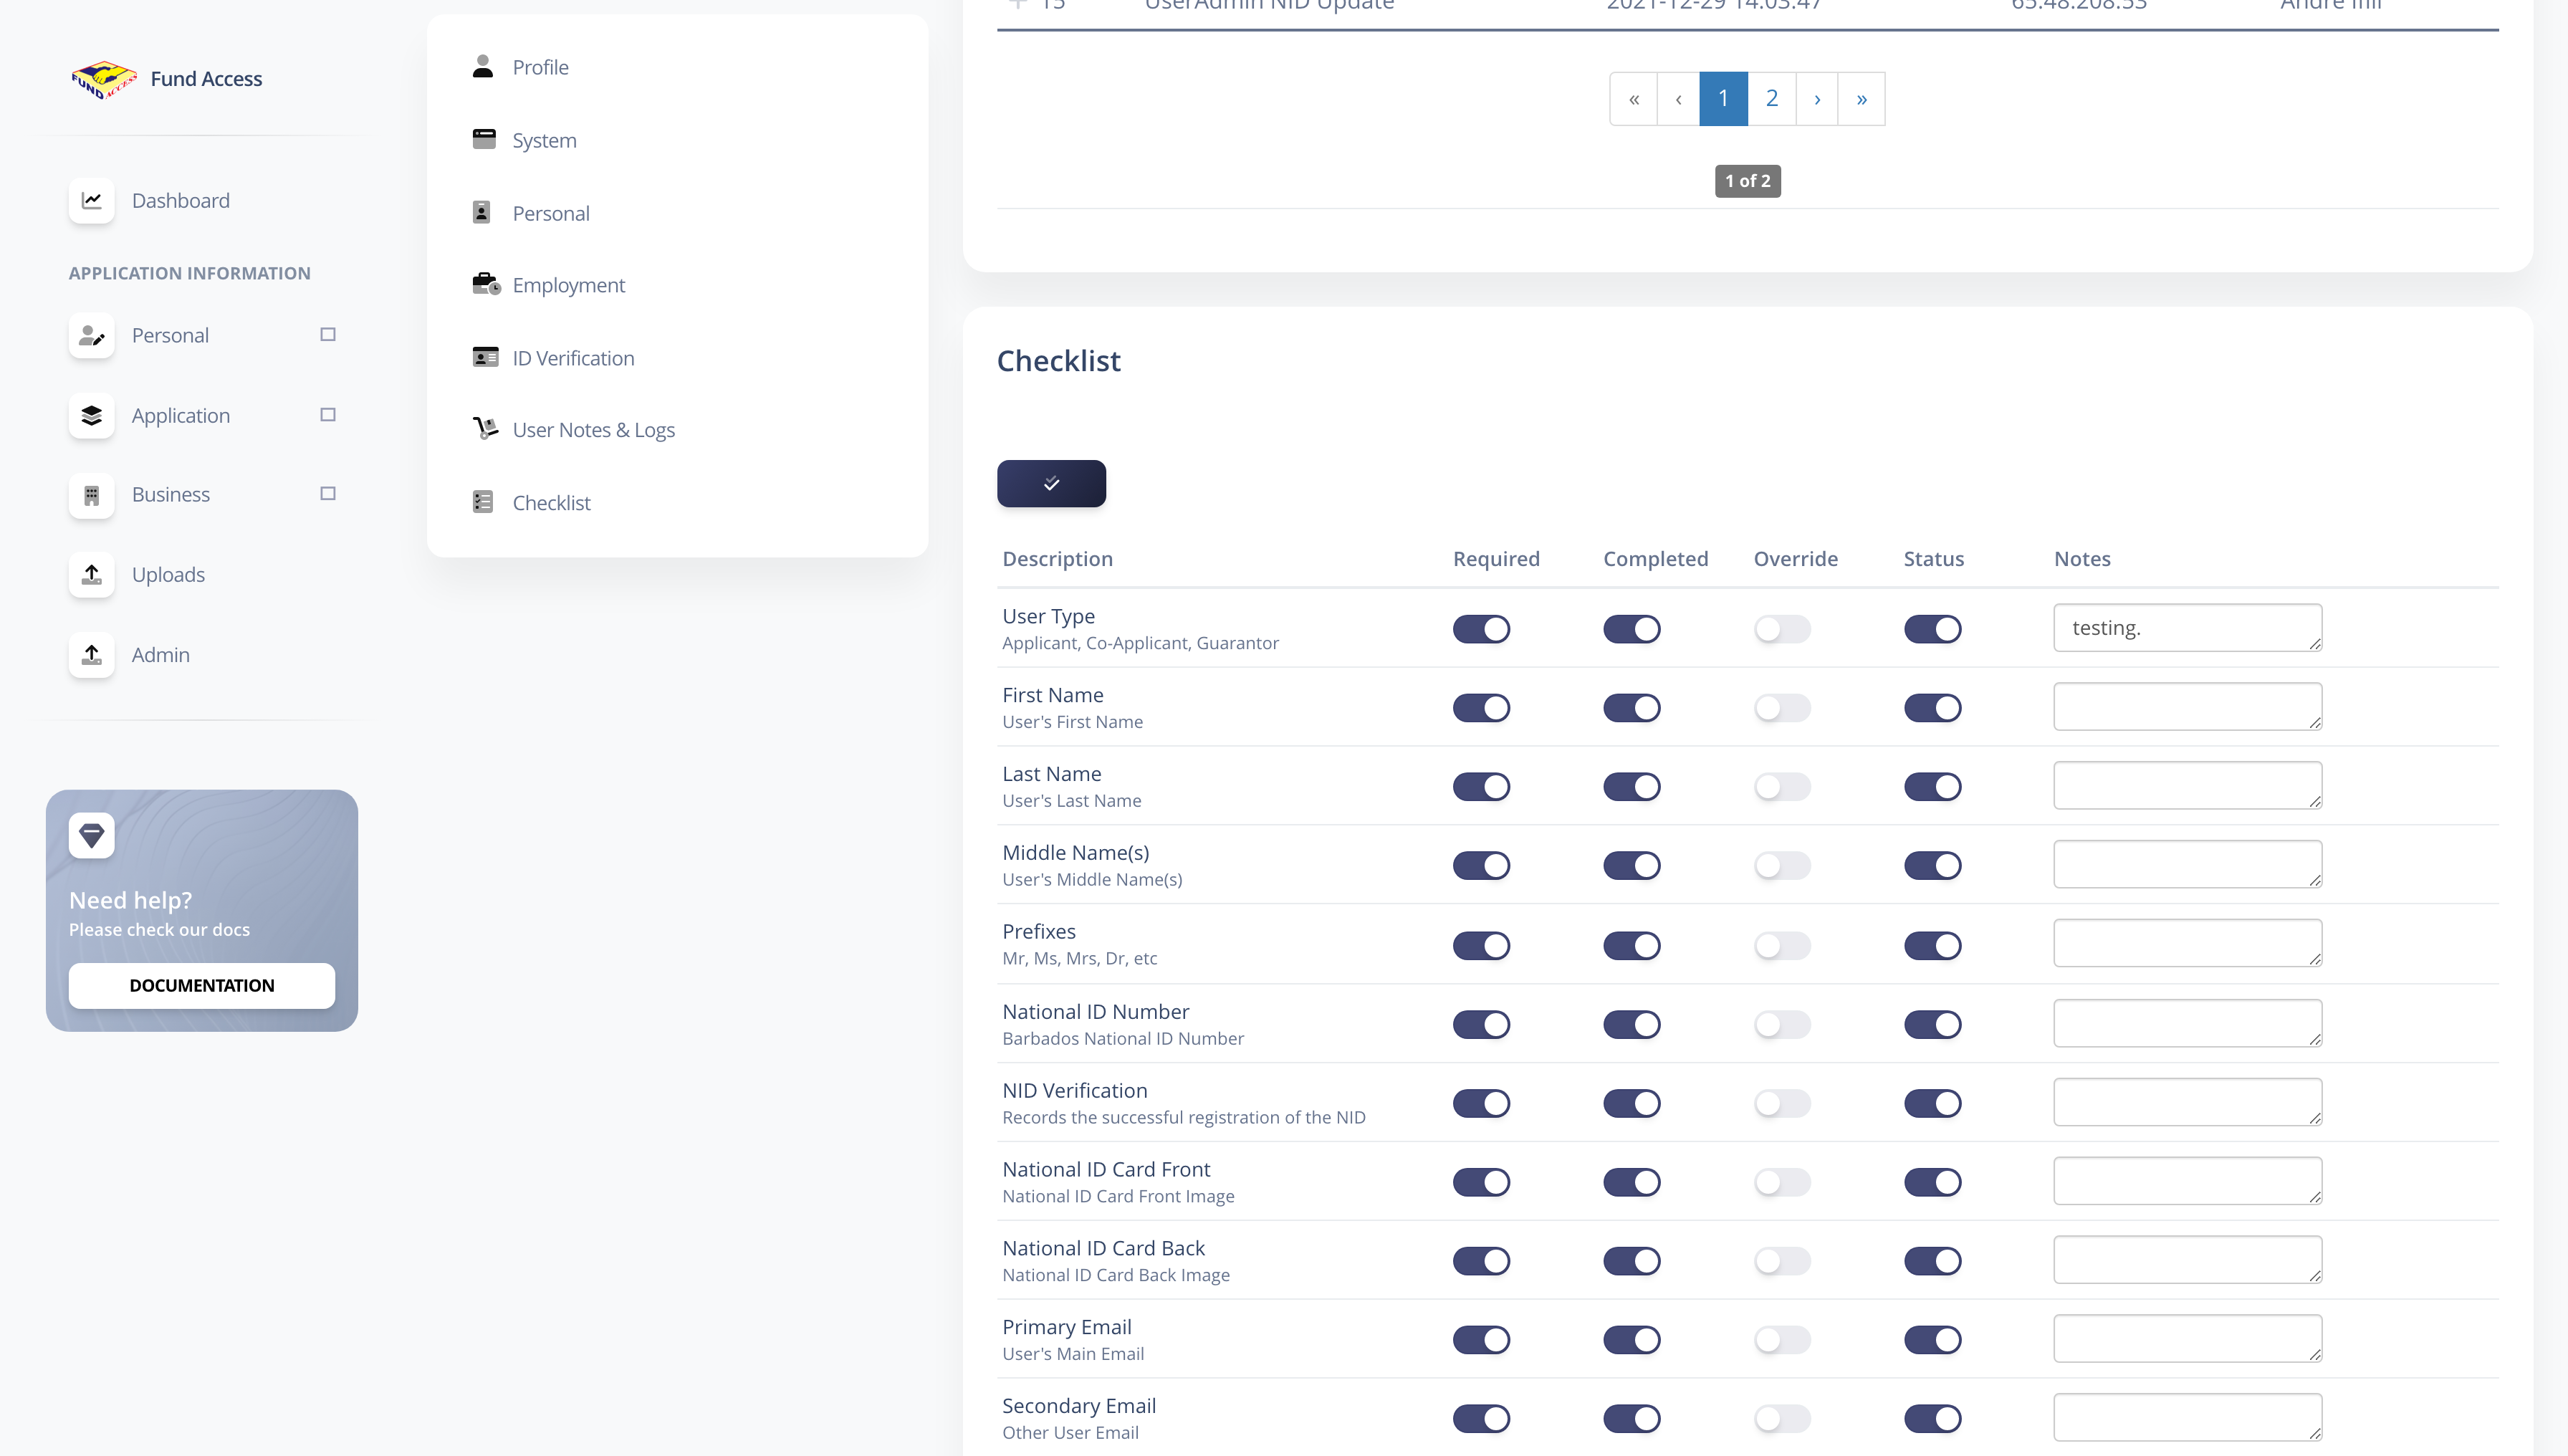This screenshot has height=1456, width=2568.
Task: Toggle Required switch for User Type
Action: pos(1481,629)
